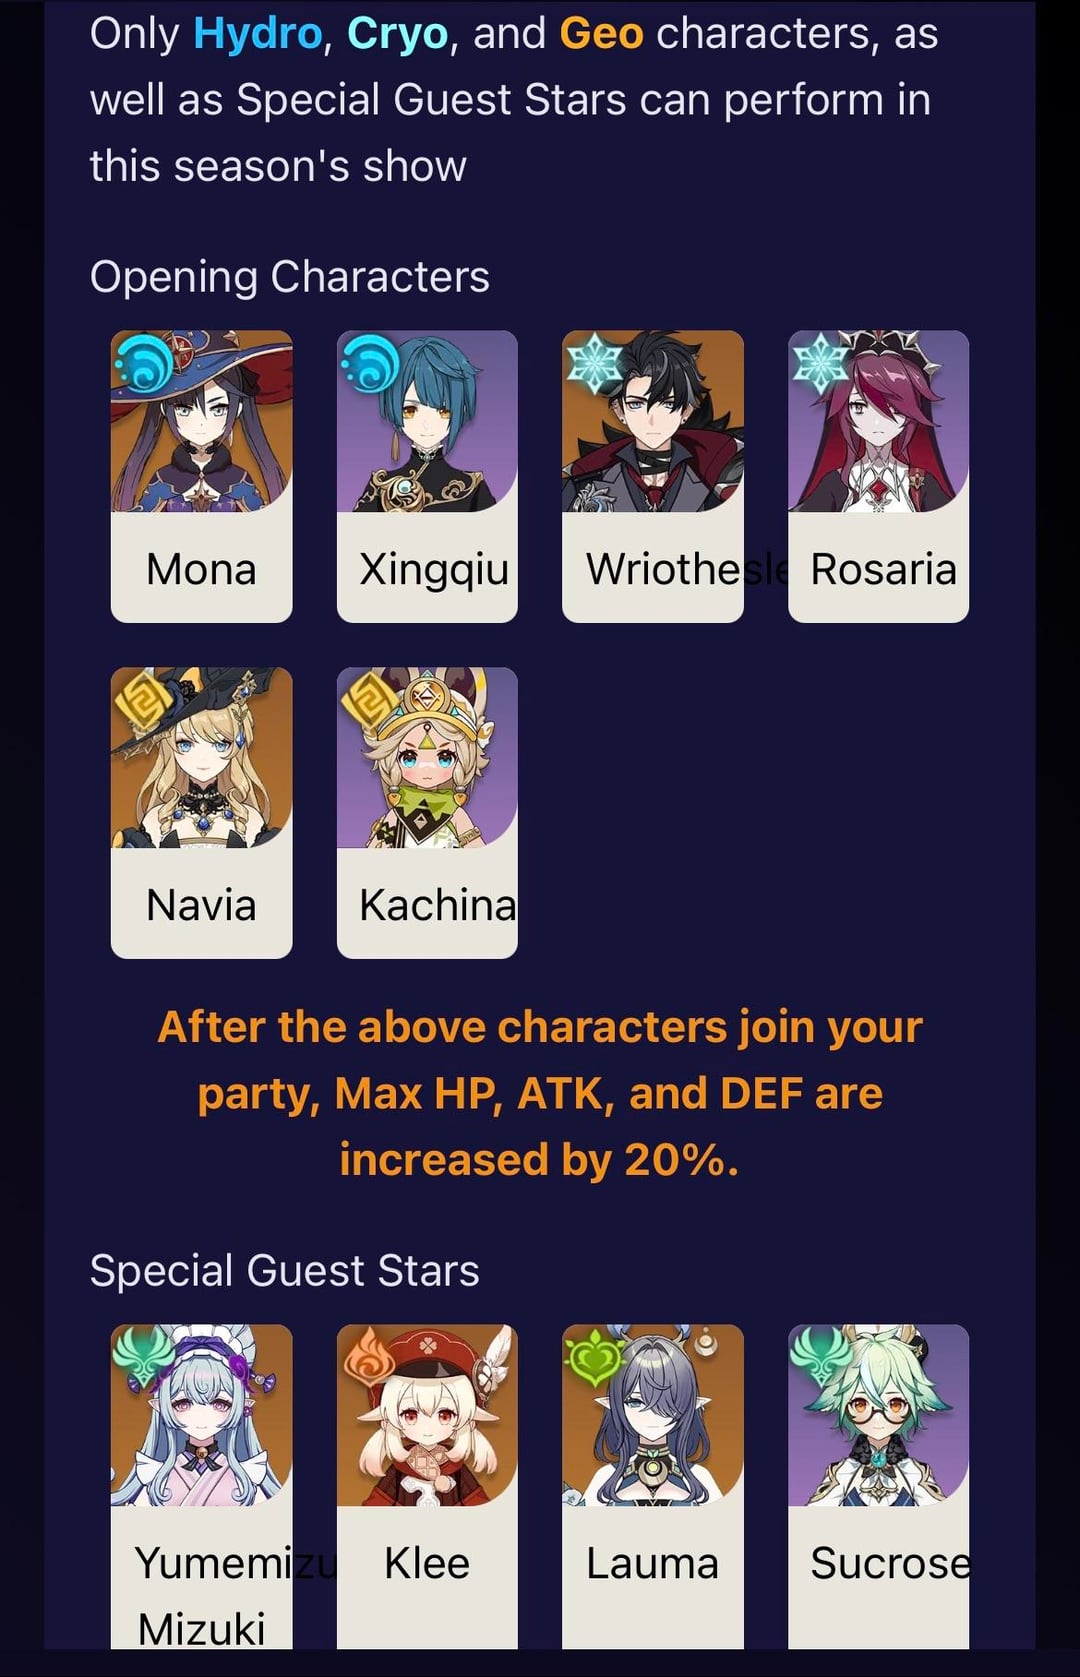Tap the Cryo snowflake icon on Rosaria
Screen dimensions: 1080x1677
pyautogui.click(x=821, y=363)
